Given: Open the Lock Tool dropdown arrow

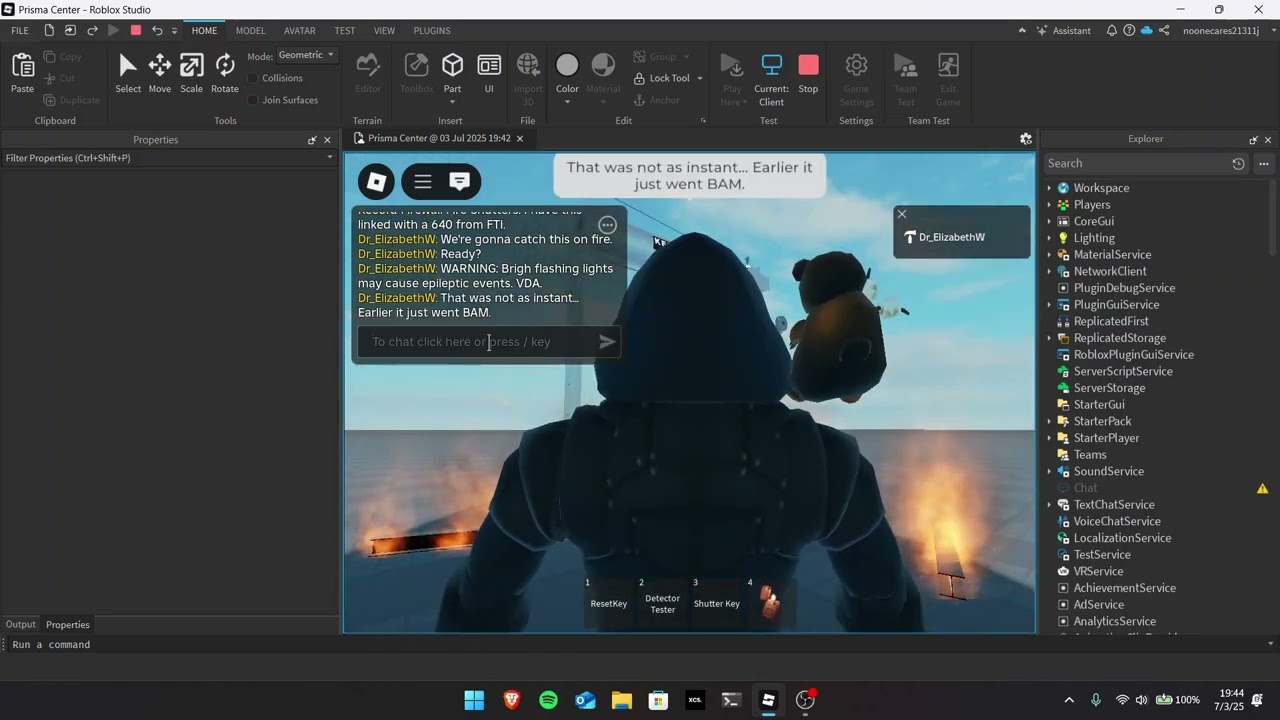Looking at the screenshot, I should [699, 78].
